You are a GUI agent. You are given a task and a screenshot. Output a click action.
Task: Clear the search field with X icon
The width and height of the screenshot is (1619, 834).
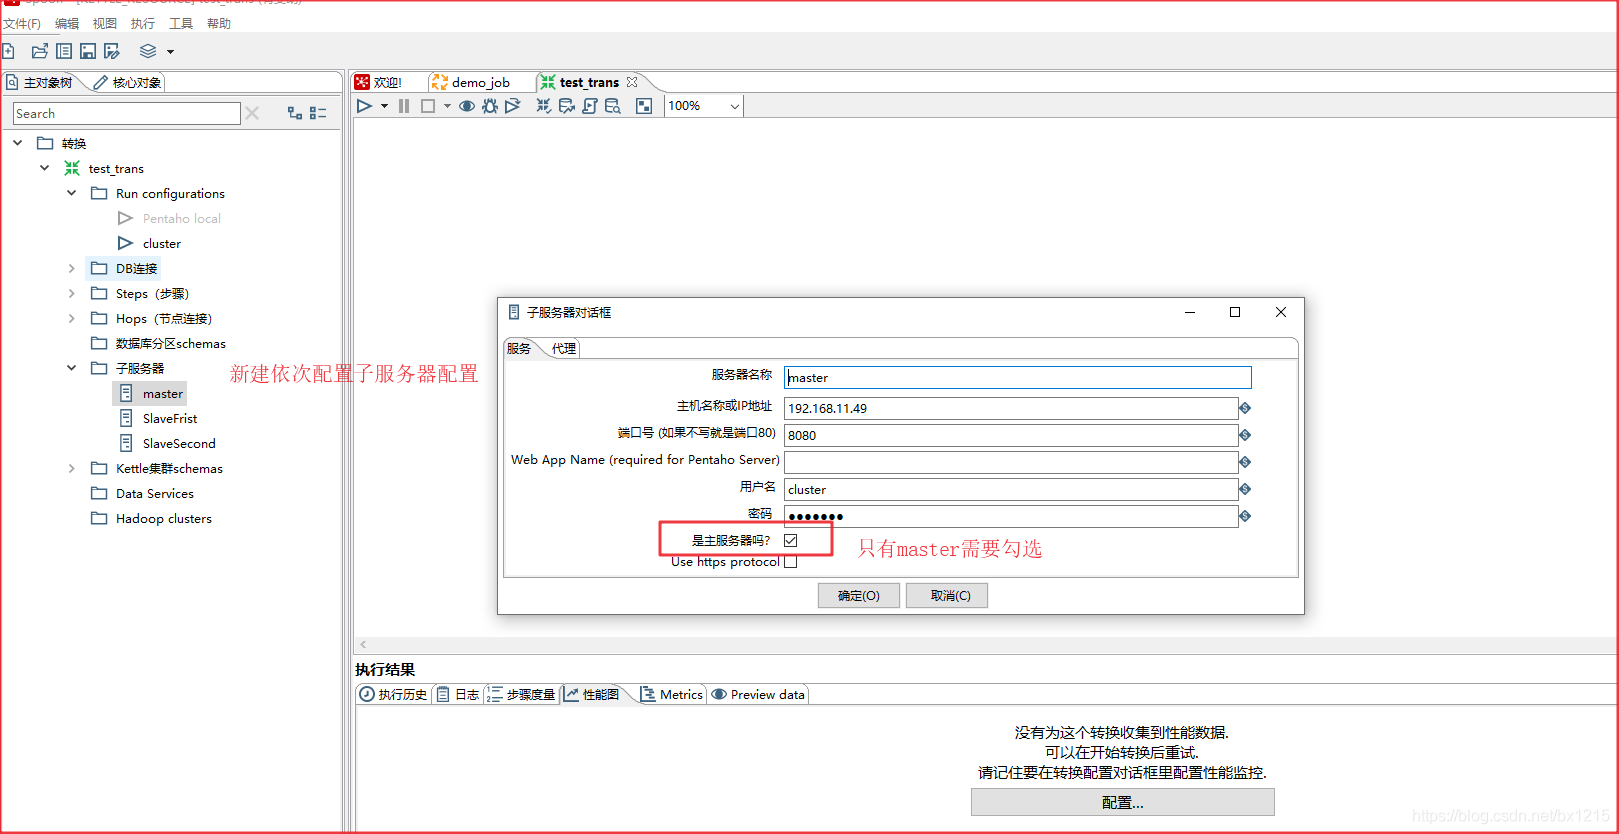pyautogui.click(x=253, y=113)
